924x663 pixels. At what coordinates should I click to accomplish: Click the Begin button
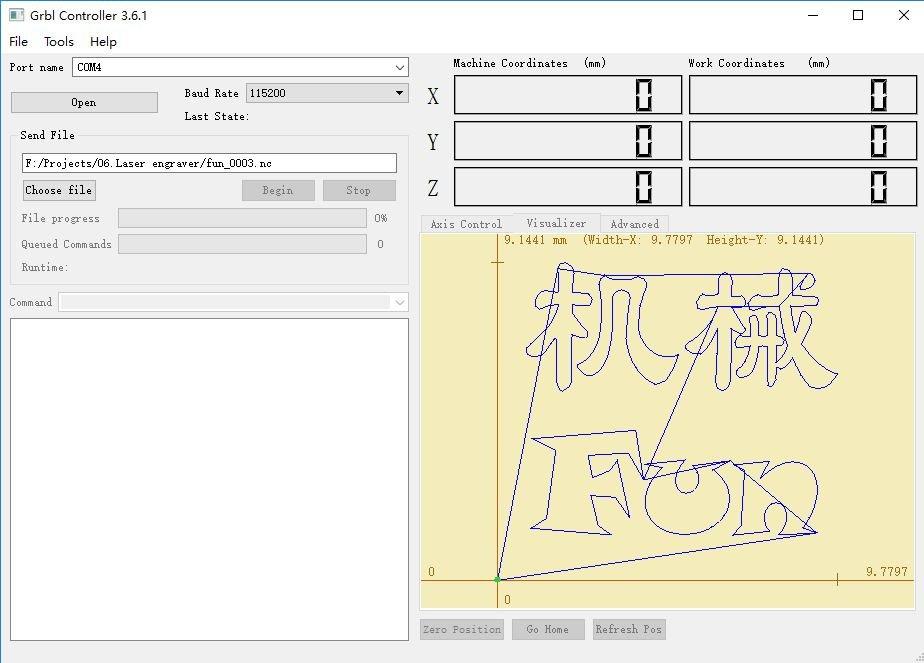coord(278,190)
